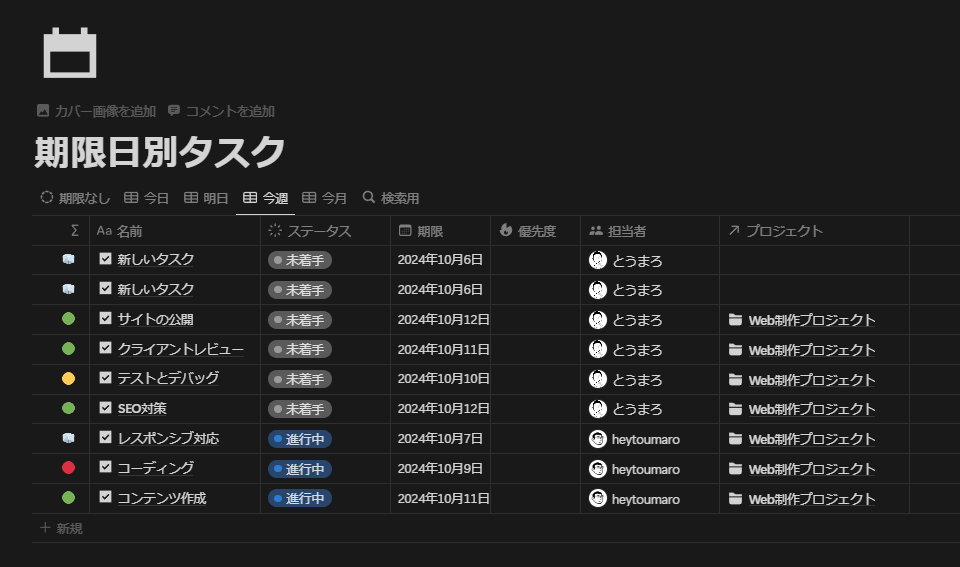Click カバー画像を追加 to add cover

96,111
